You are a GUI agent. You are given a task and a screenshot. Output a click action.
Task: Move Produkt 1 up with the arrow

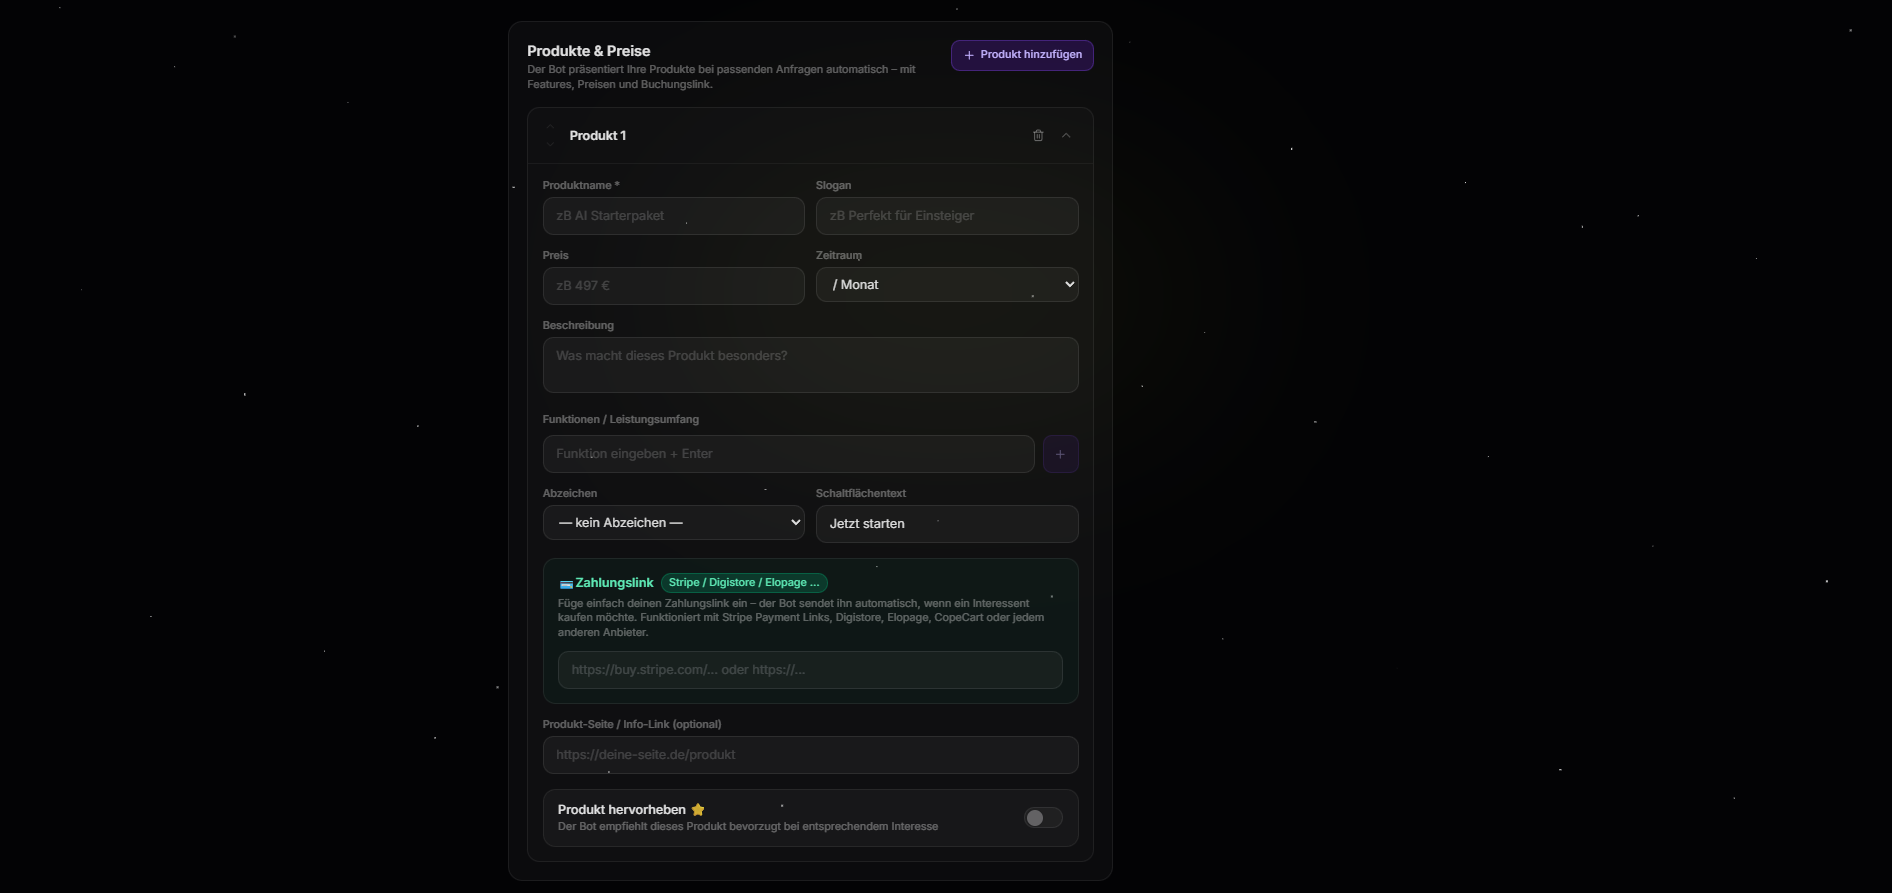pos(550,127)
